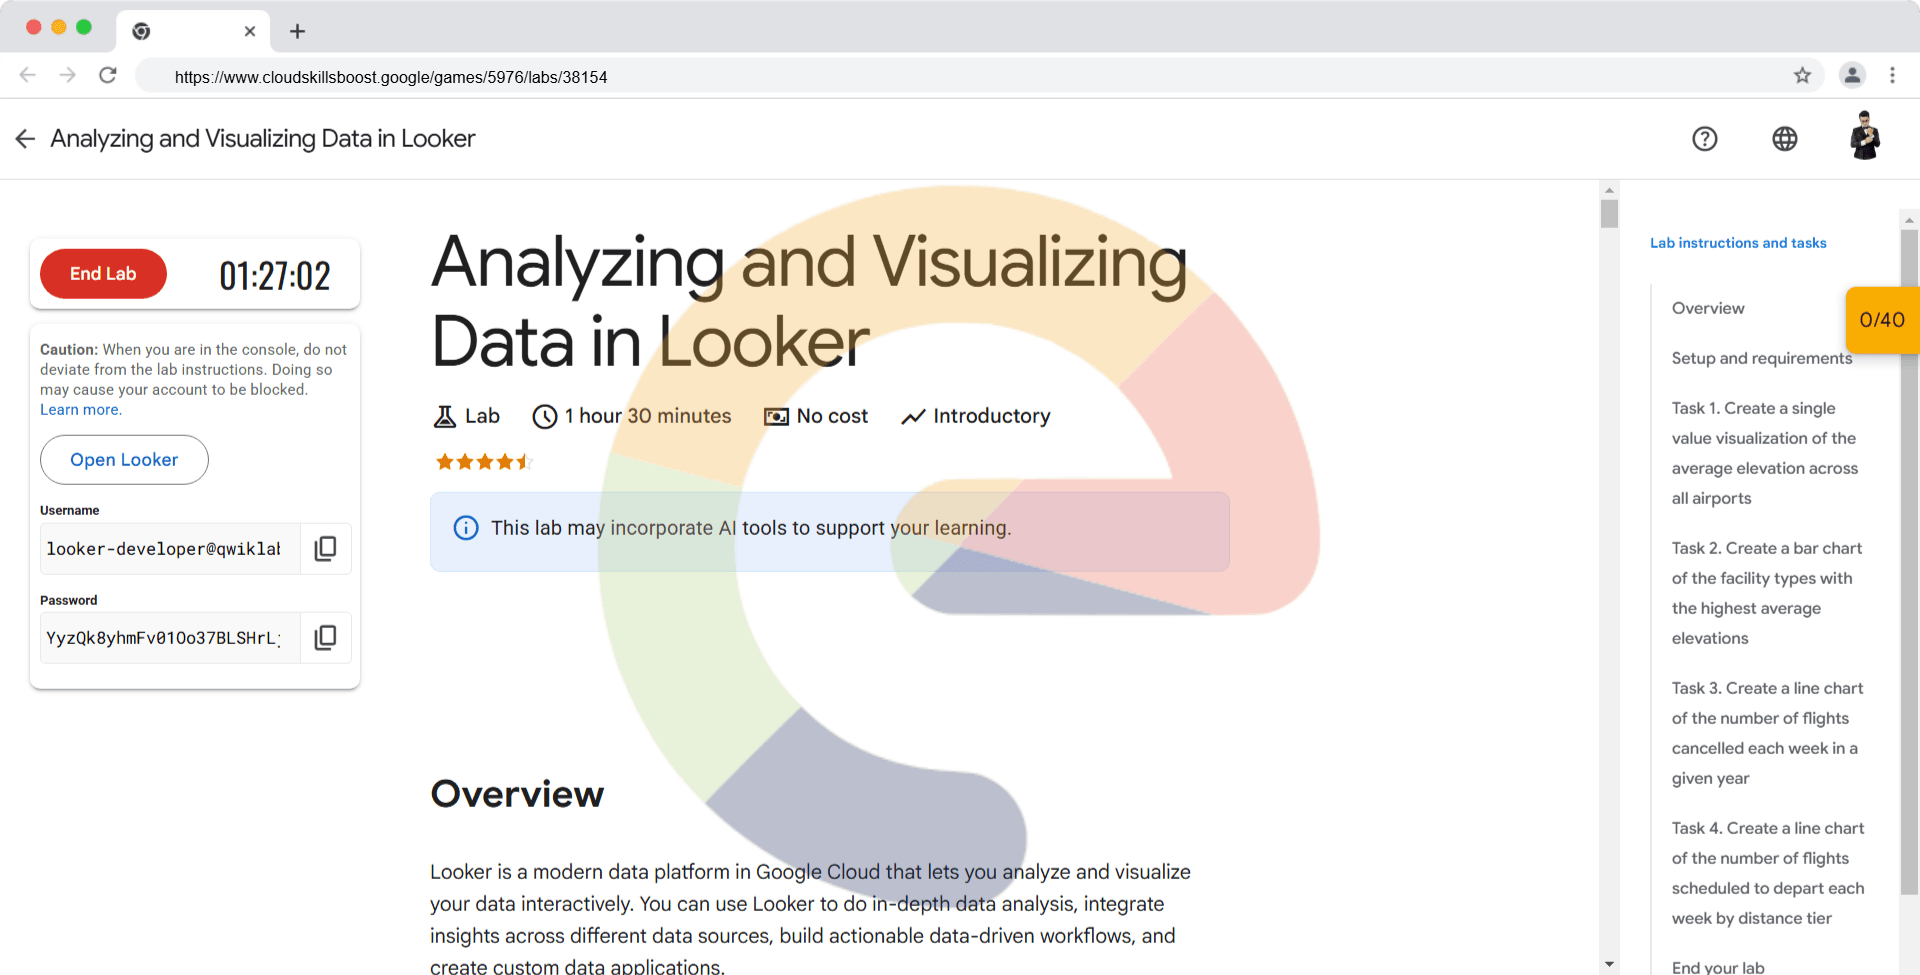
Task: Jump to Task 1 single value visualization
Action: [1765, 453]
